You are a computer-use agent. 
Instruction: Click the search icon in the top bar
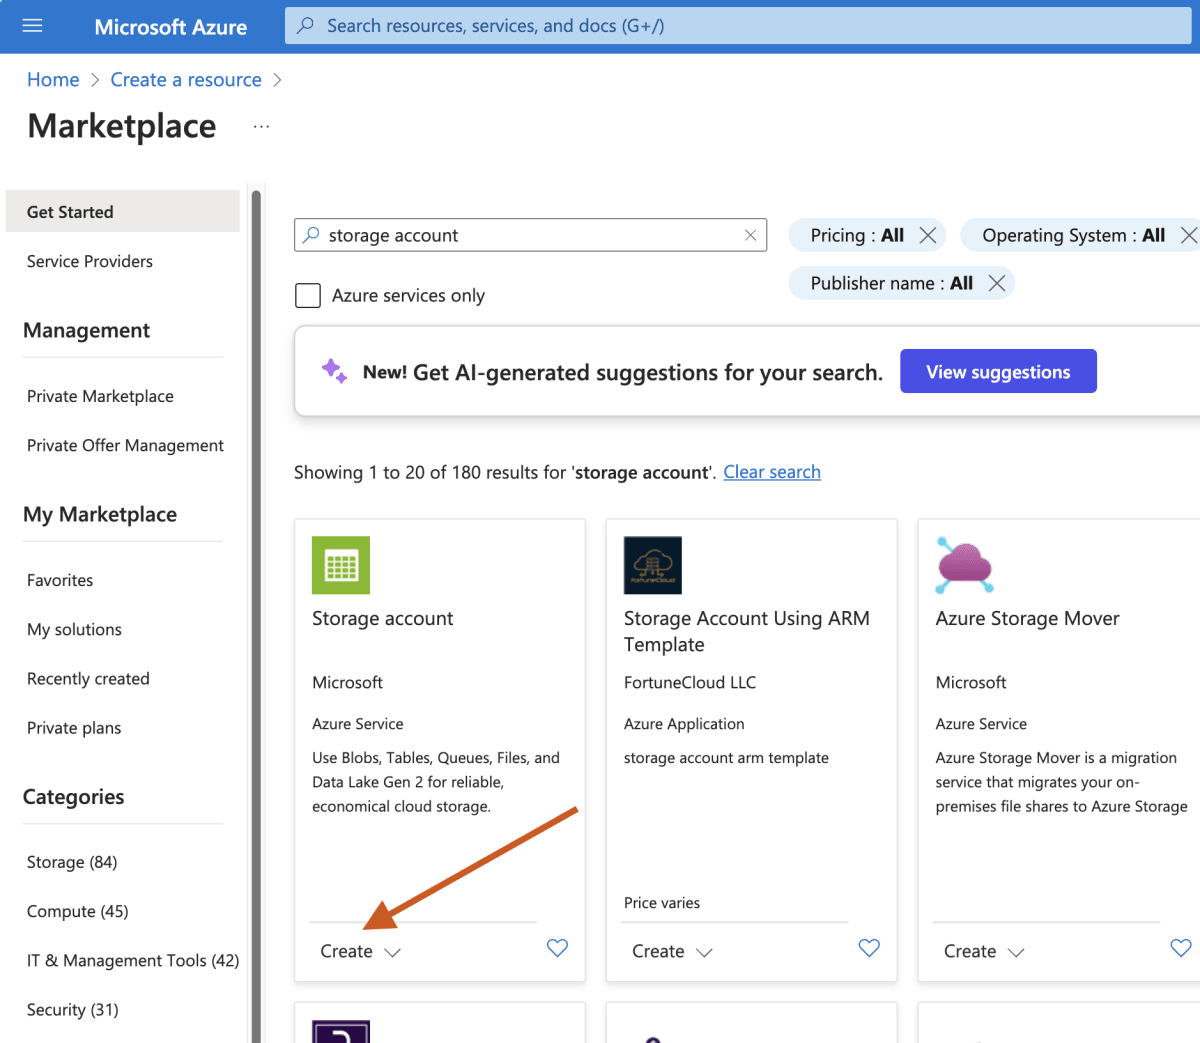pyautogui.click(x=305, y=25)
